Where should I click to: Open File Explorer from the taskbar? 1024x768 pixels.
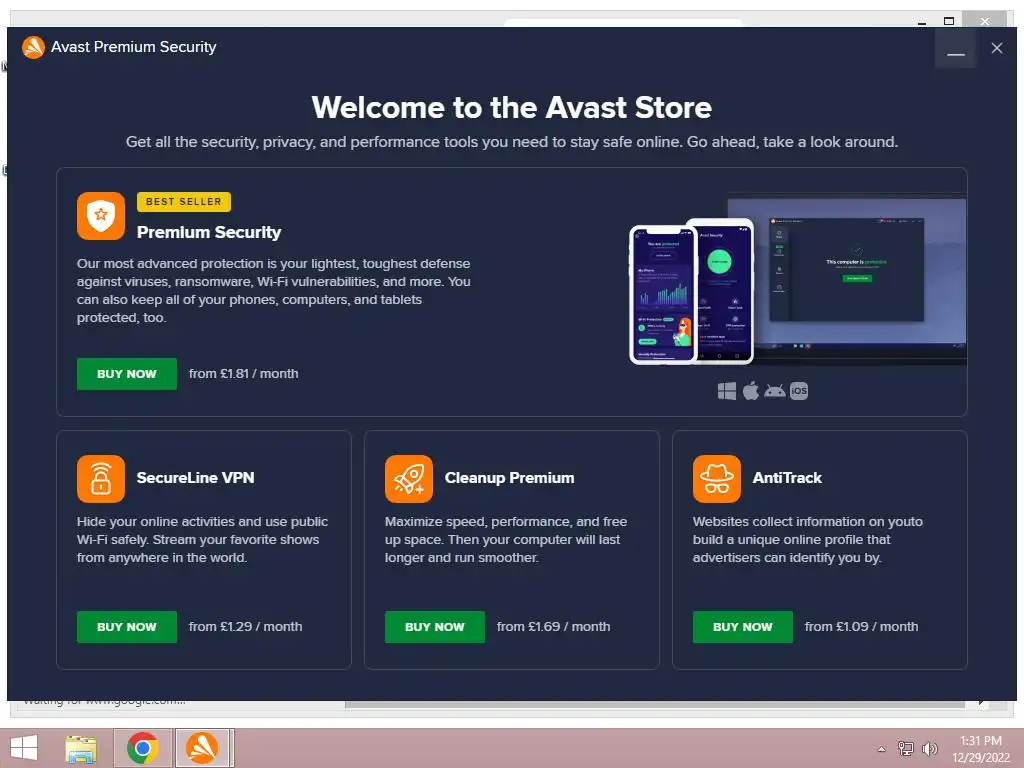tap(82, 748)
